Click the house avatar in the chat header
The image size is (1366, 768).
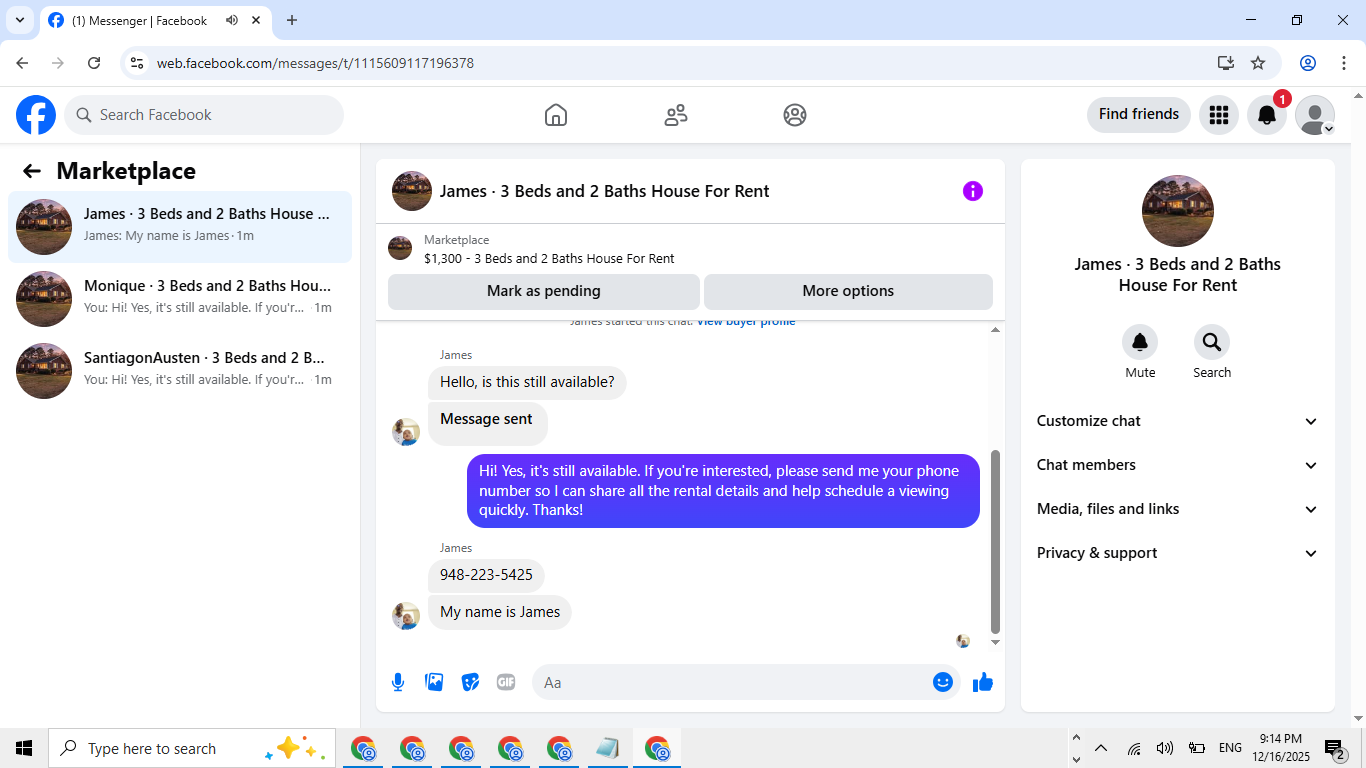click(412, 191)
